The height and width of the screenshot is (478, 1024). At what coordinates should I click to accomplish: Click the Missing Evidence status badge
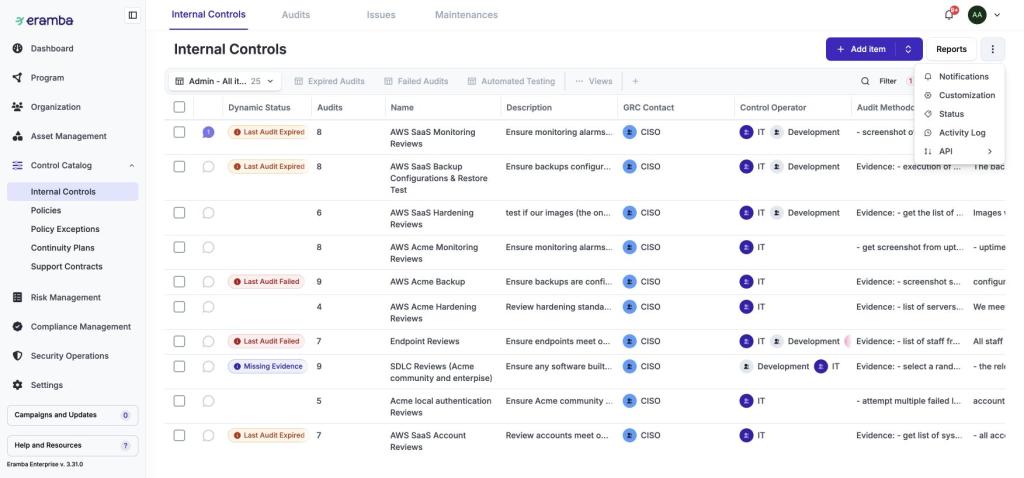(x=267, y=366)
